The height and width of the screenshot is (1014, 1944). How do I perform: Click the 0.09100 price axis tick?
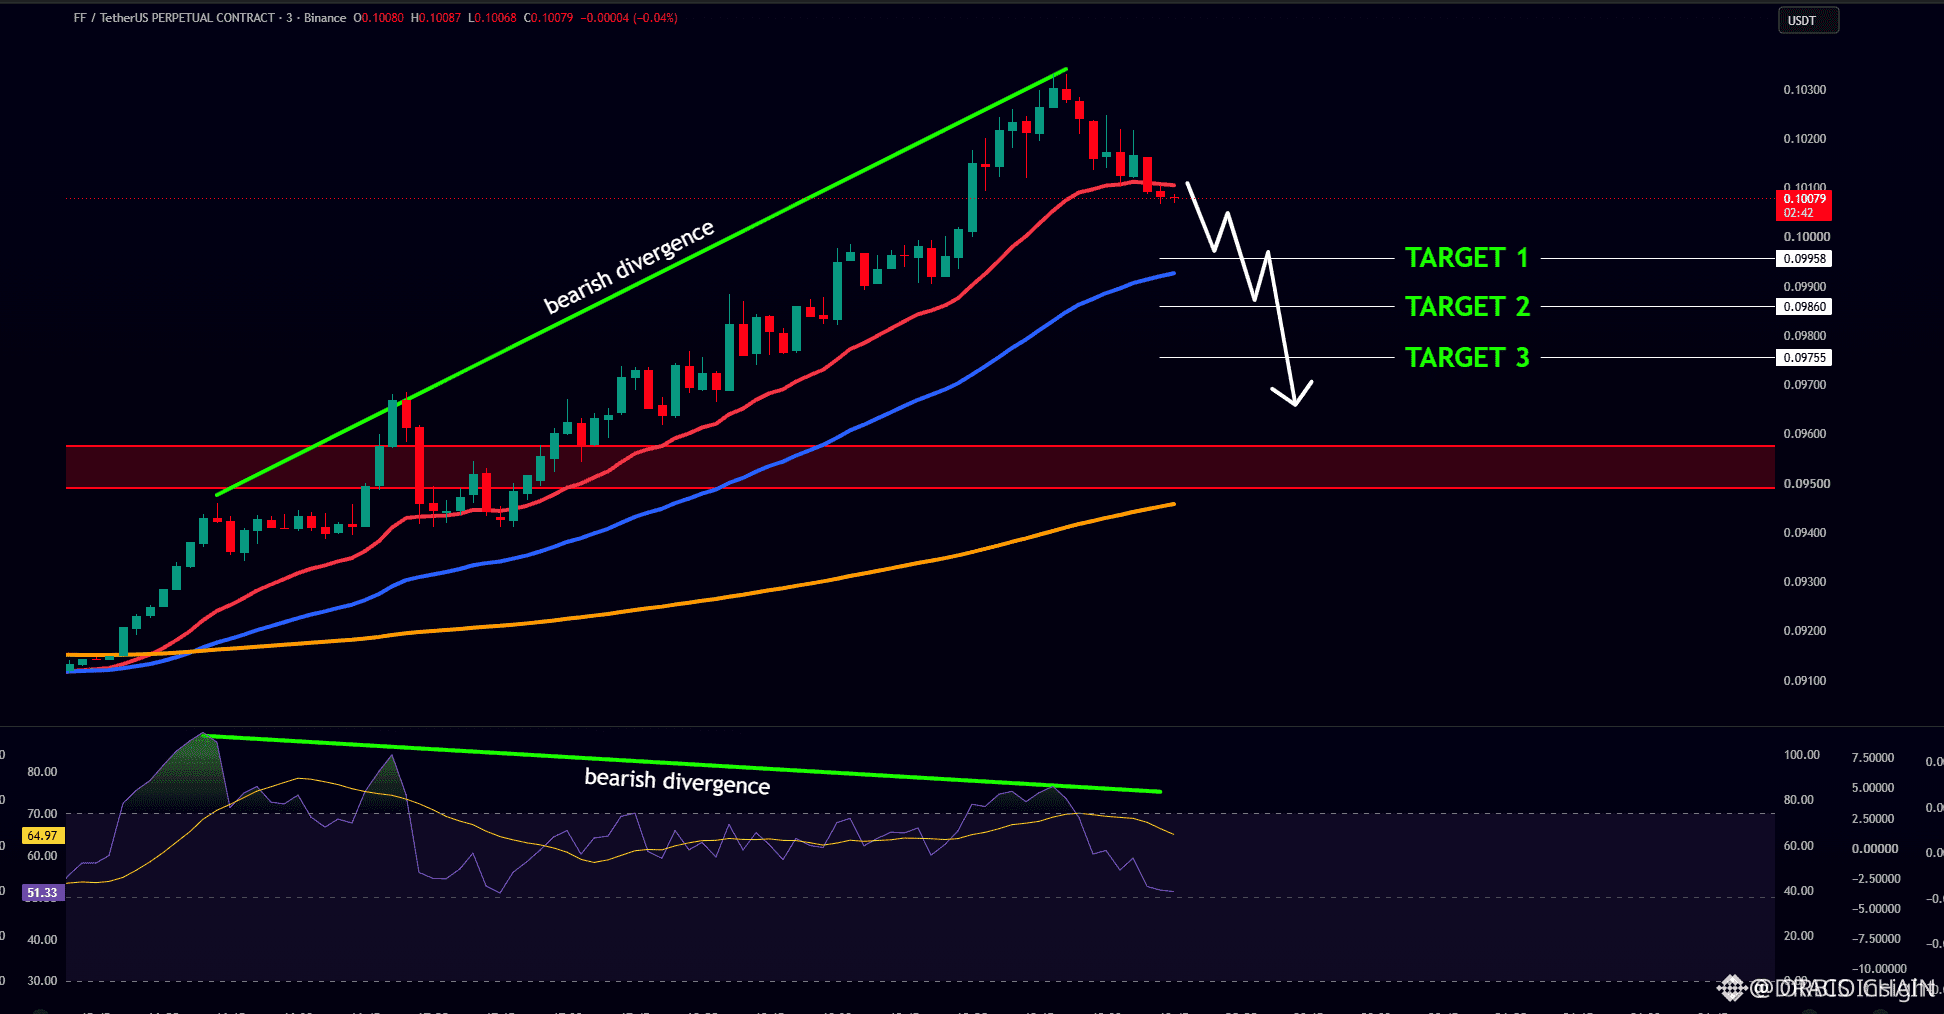click(x=1805, y=681)
